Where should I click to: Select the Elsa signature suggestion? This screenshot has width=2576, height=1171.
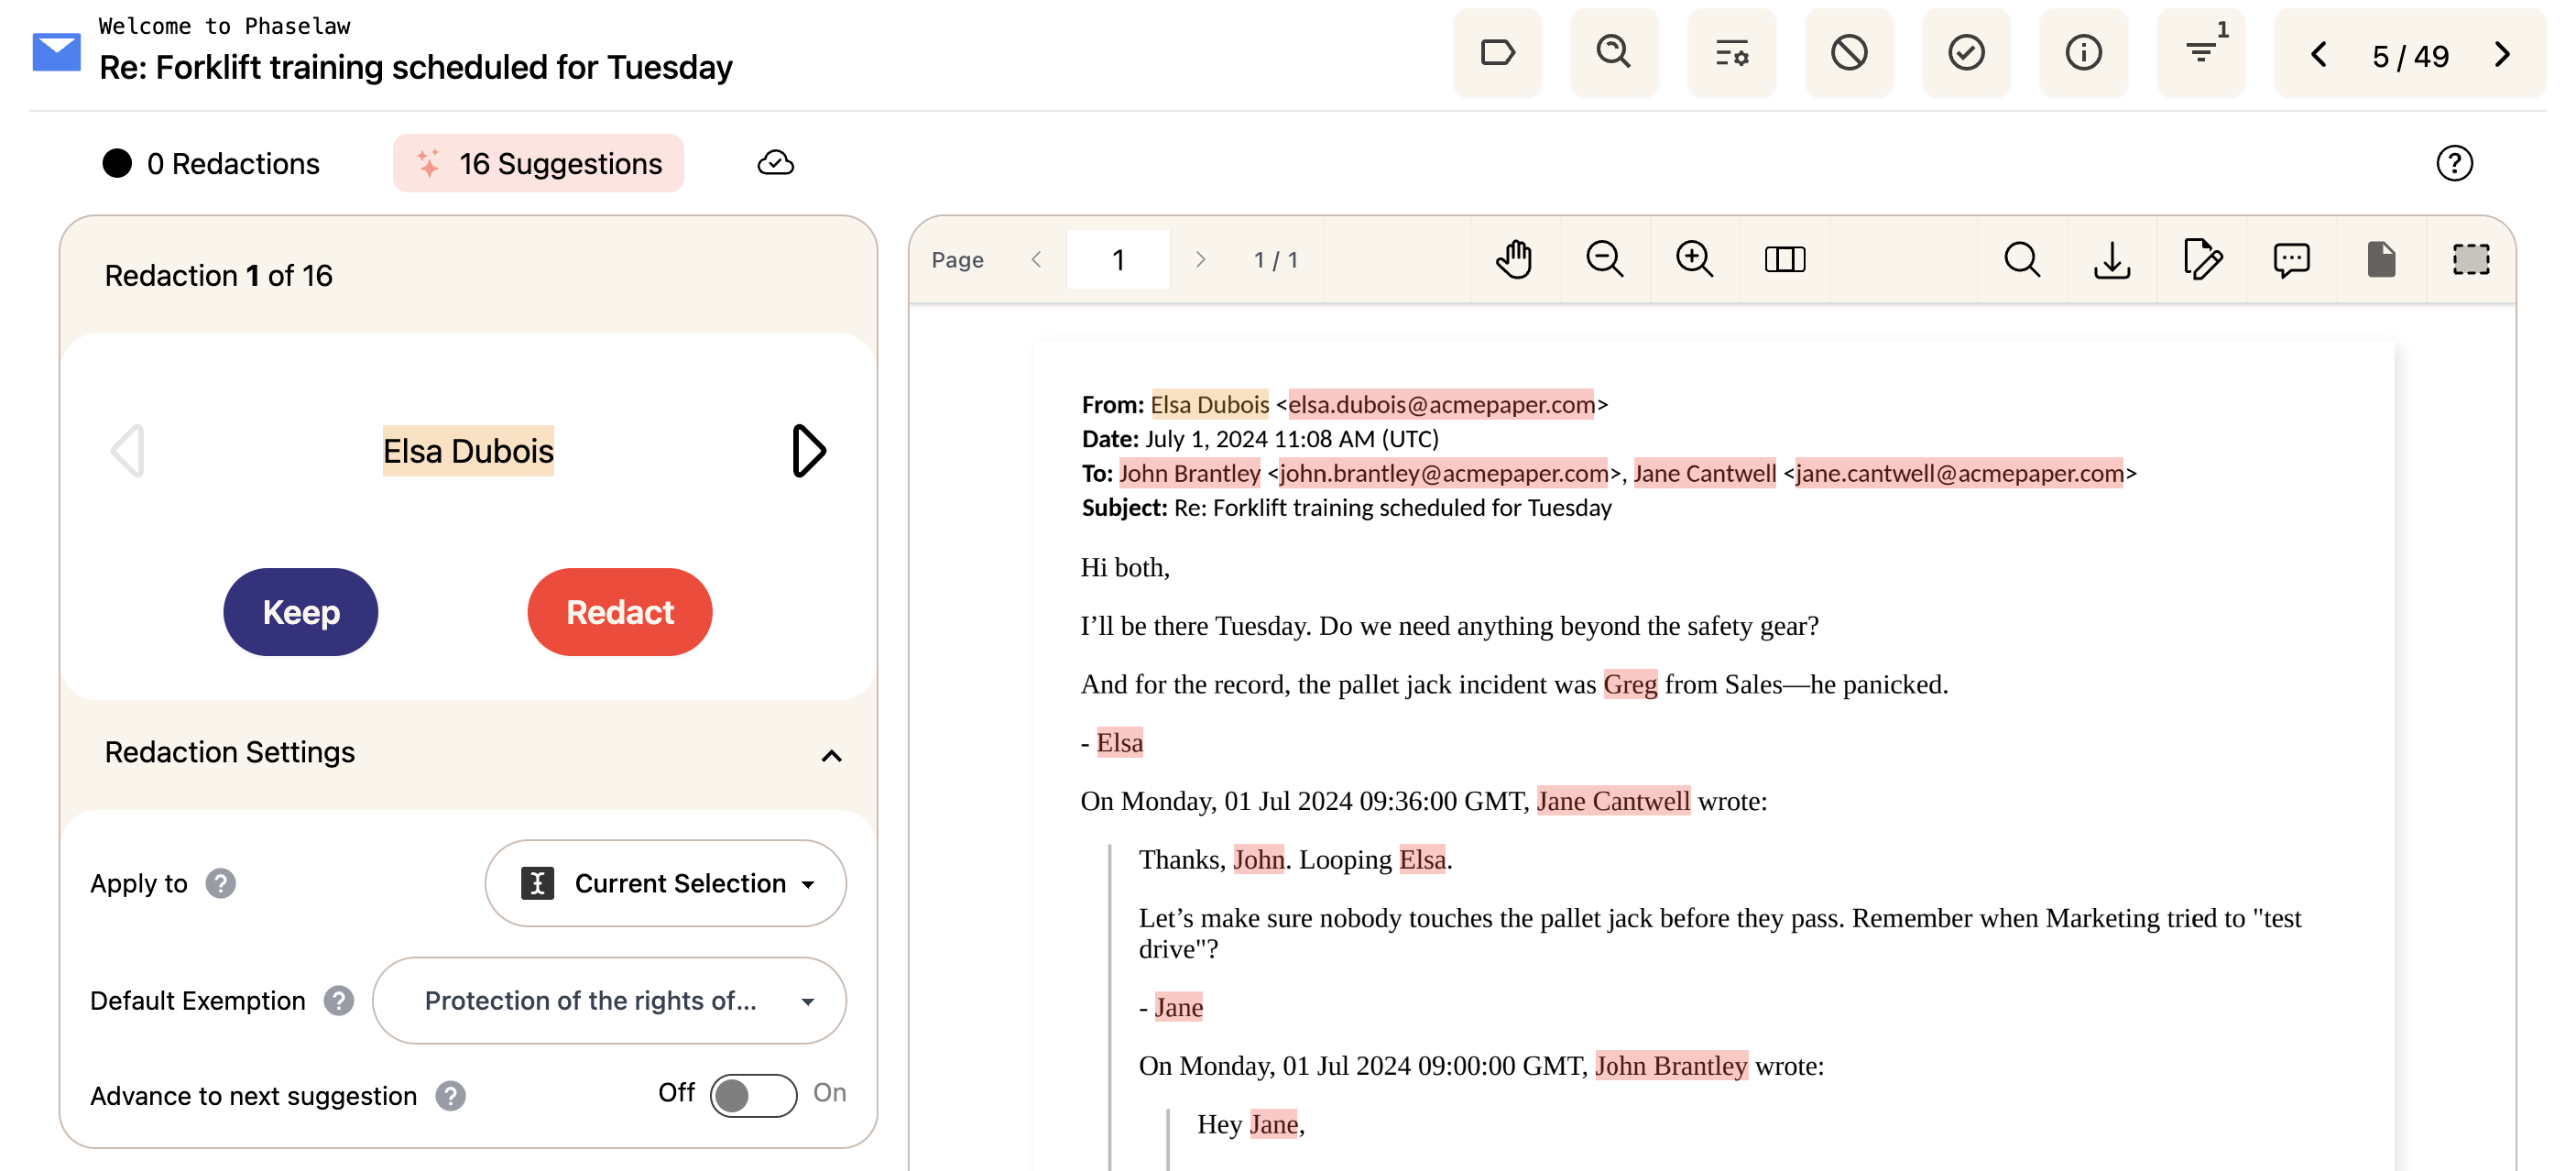click(x=1120, y=742)
